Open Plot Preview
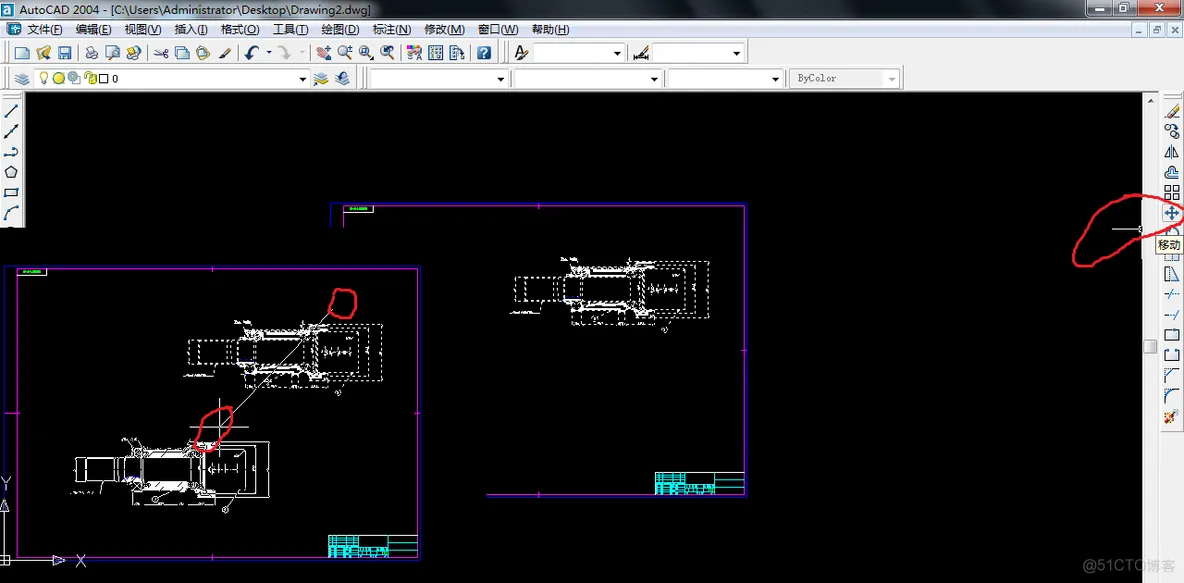Viewport: 1184px width, 583px height. pos(113,53)
